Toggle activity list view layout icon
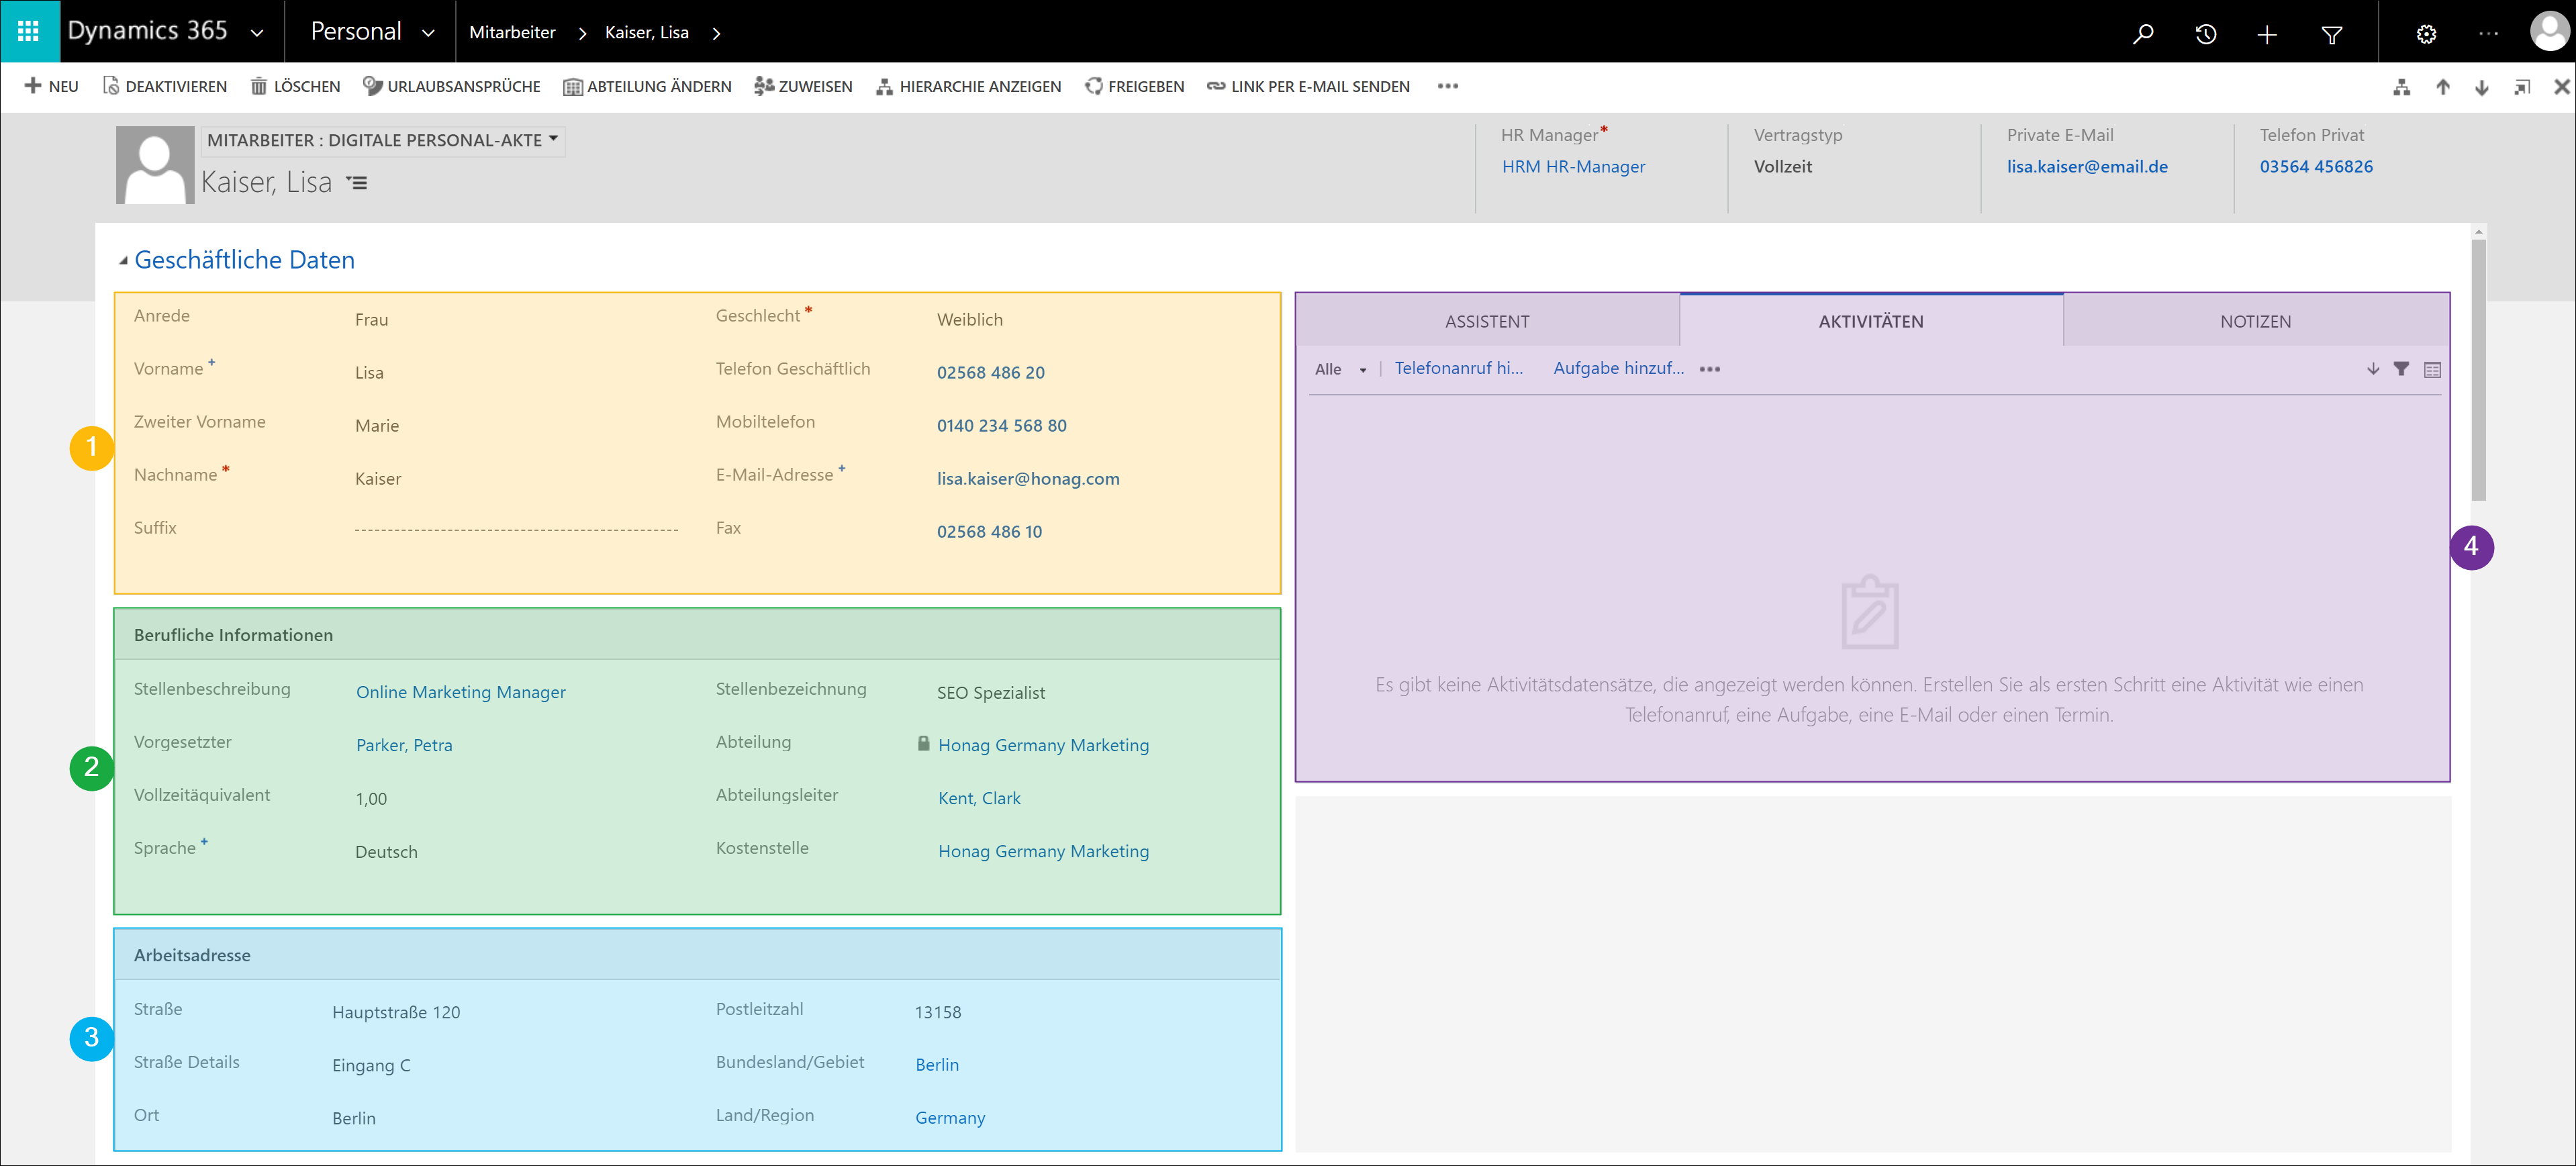Viewport: 2576px width, 1166px height. [2432, 369]
